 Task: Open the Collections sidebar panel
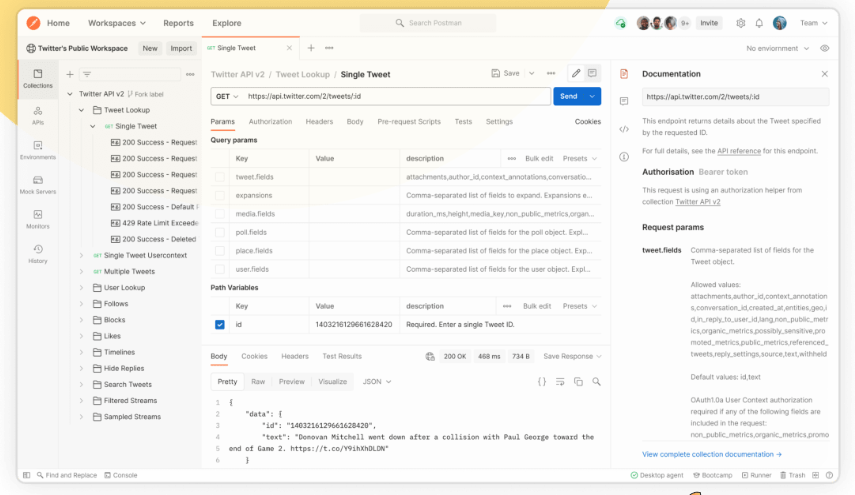click(x=38, y=79)
